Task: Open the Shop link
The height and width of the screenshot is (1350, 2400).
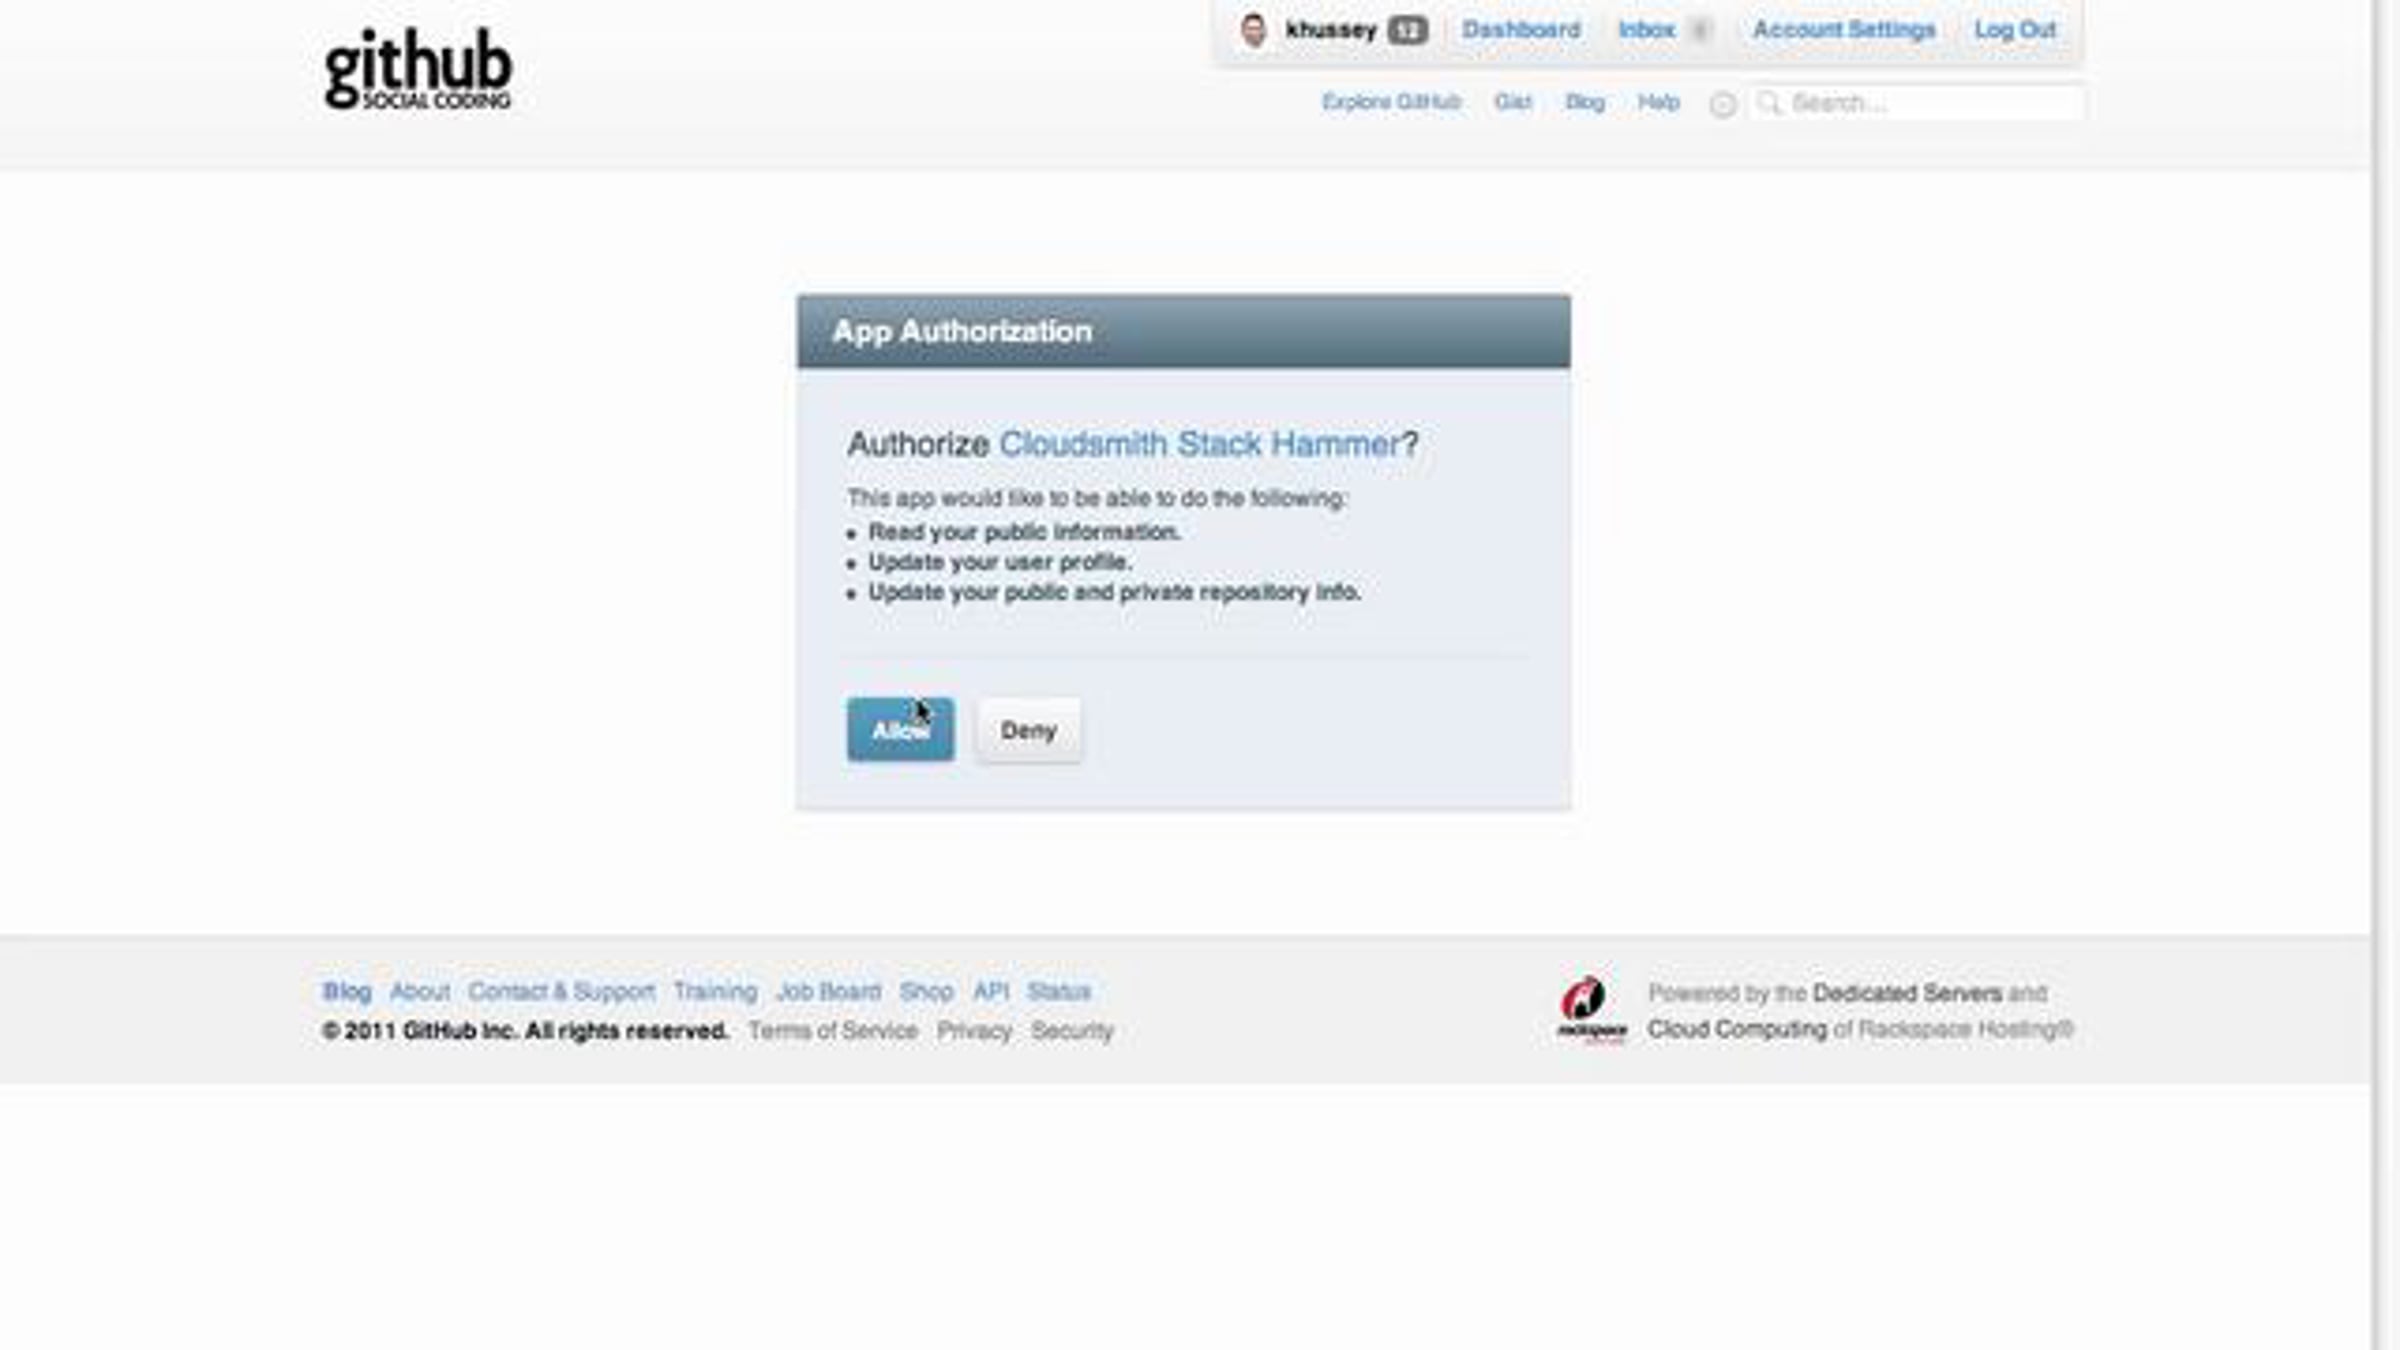Action: pyautogui.click(x=926, y=991)
